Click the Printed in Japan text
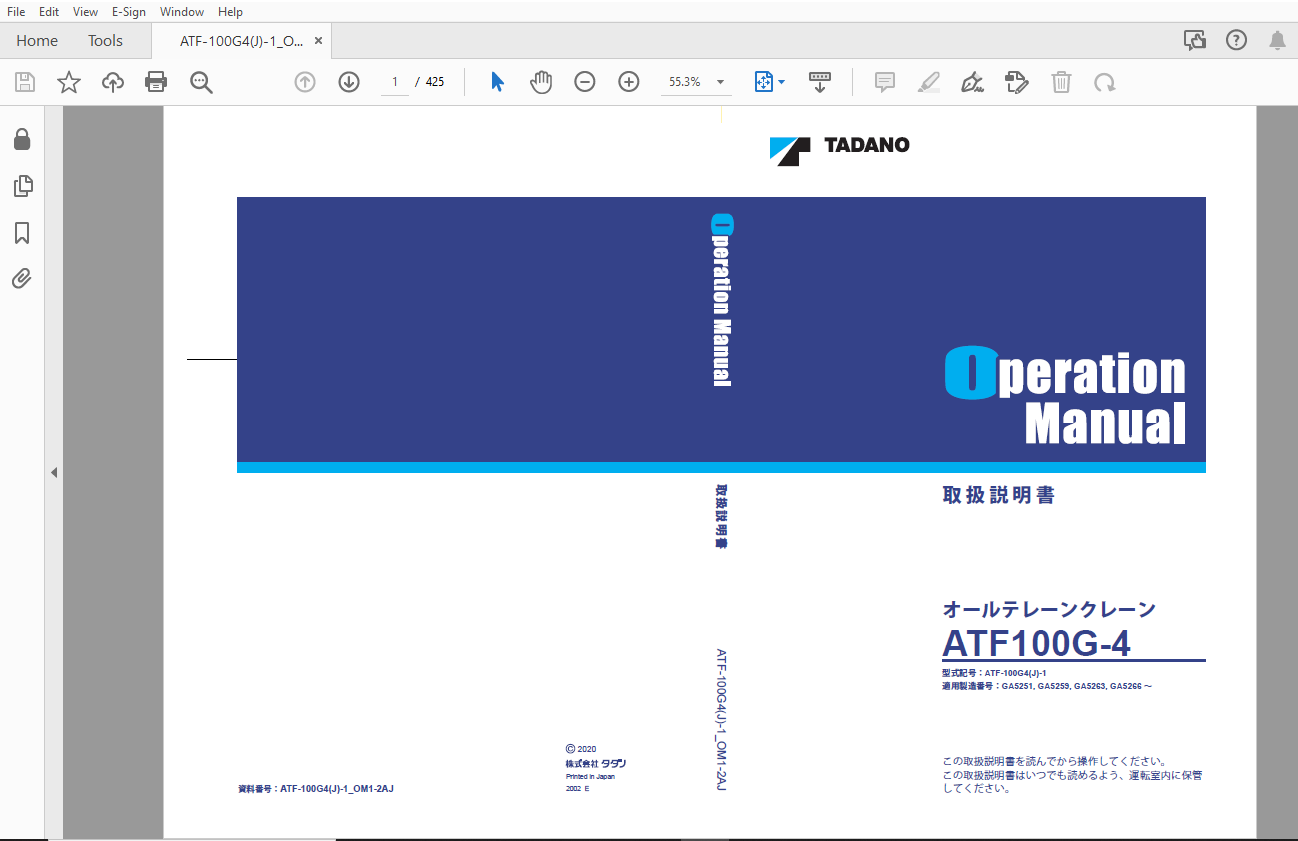This screenshot has height=841, width=1298. tap(590, 776)
